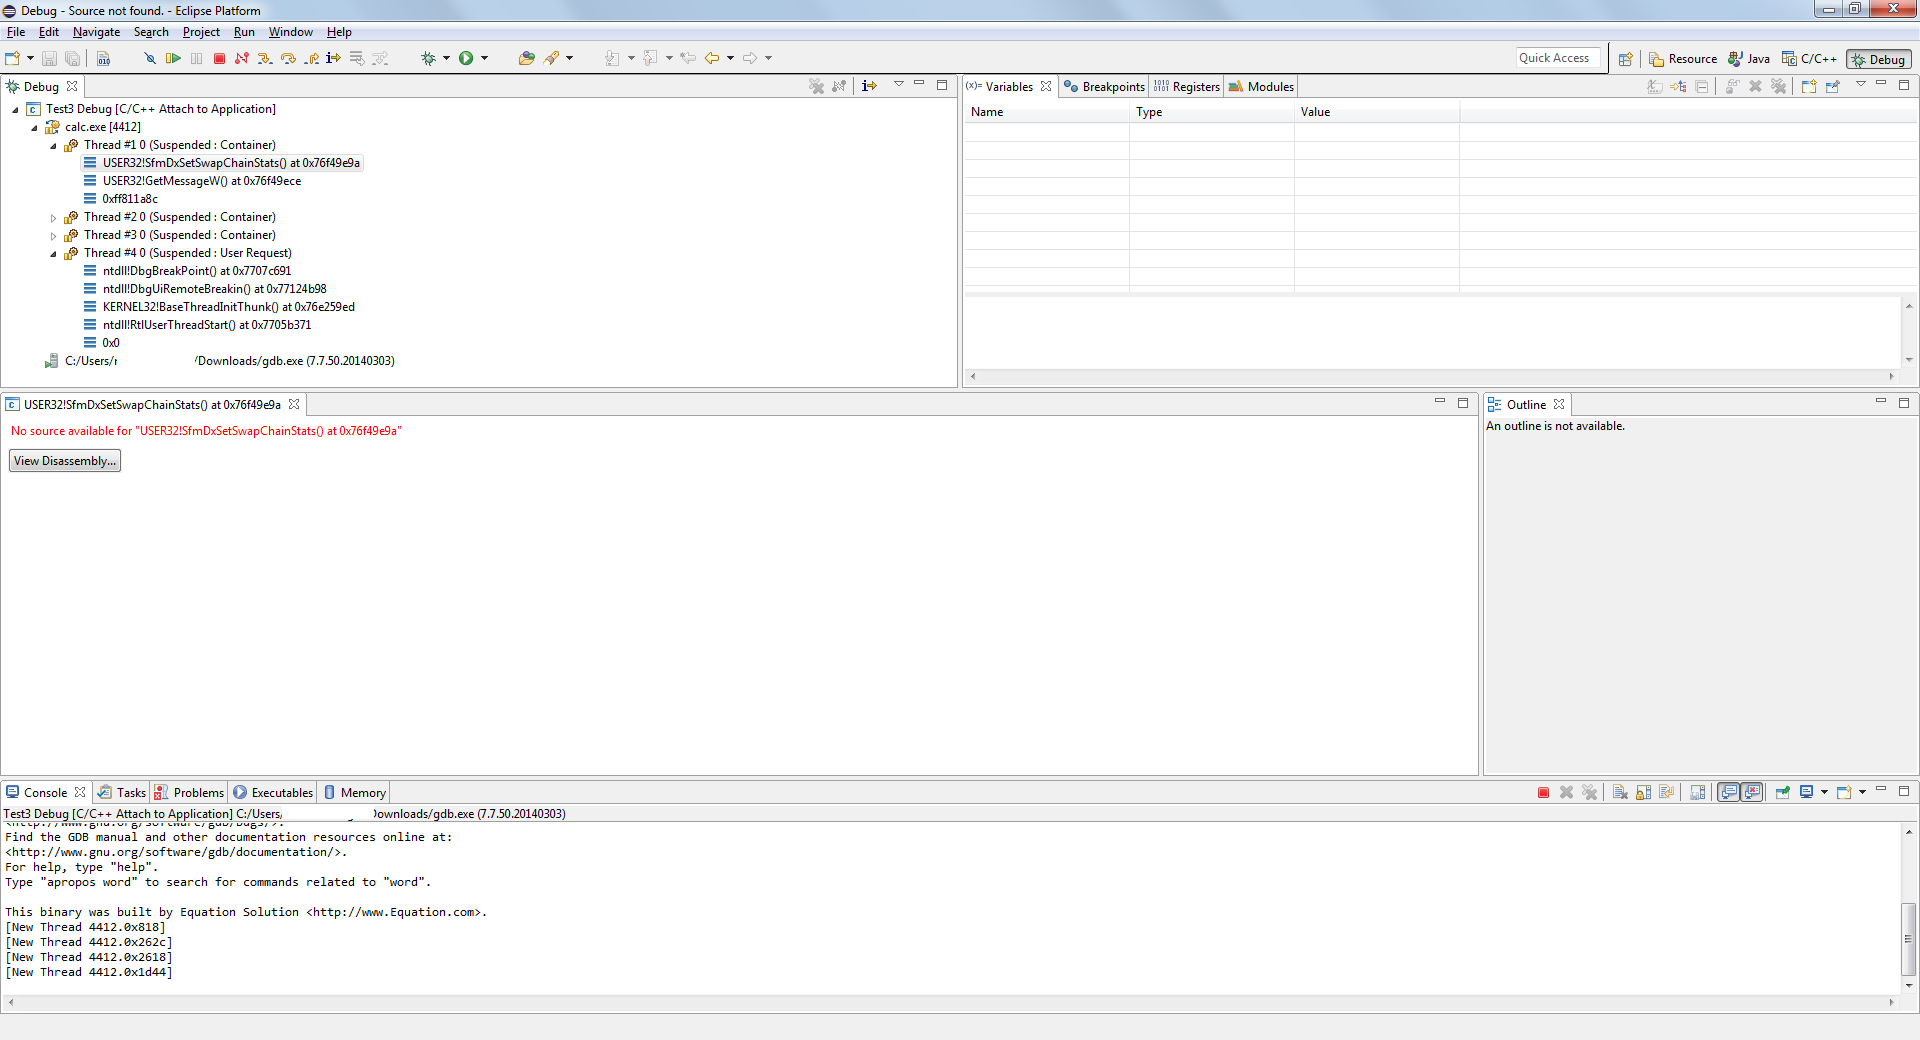Viewport: 1920px width, 1040px height.
Task: Toggle Show Console When Standard Out Changes
Action: point(1729,793)
